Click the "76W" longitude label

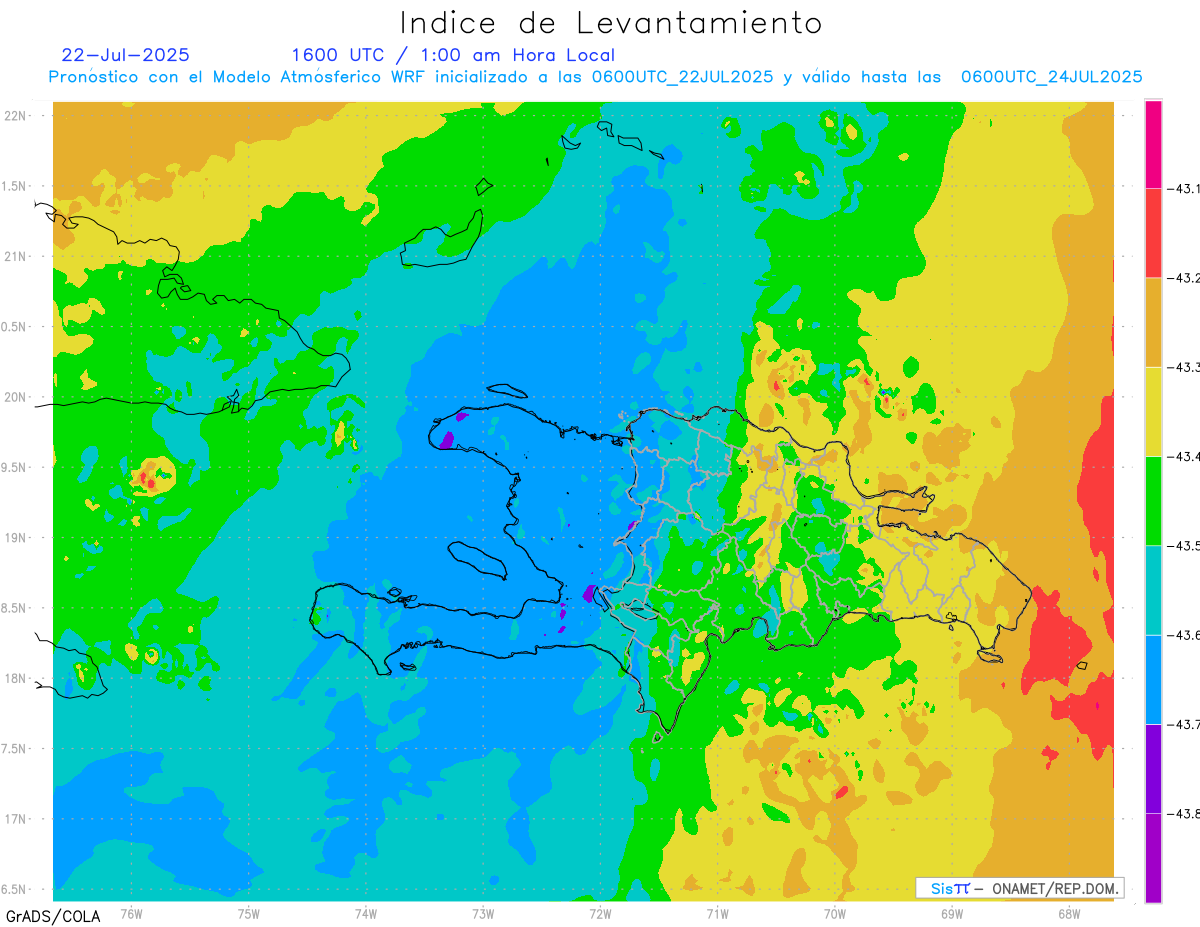pos(131,913)
